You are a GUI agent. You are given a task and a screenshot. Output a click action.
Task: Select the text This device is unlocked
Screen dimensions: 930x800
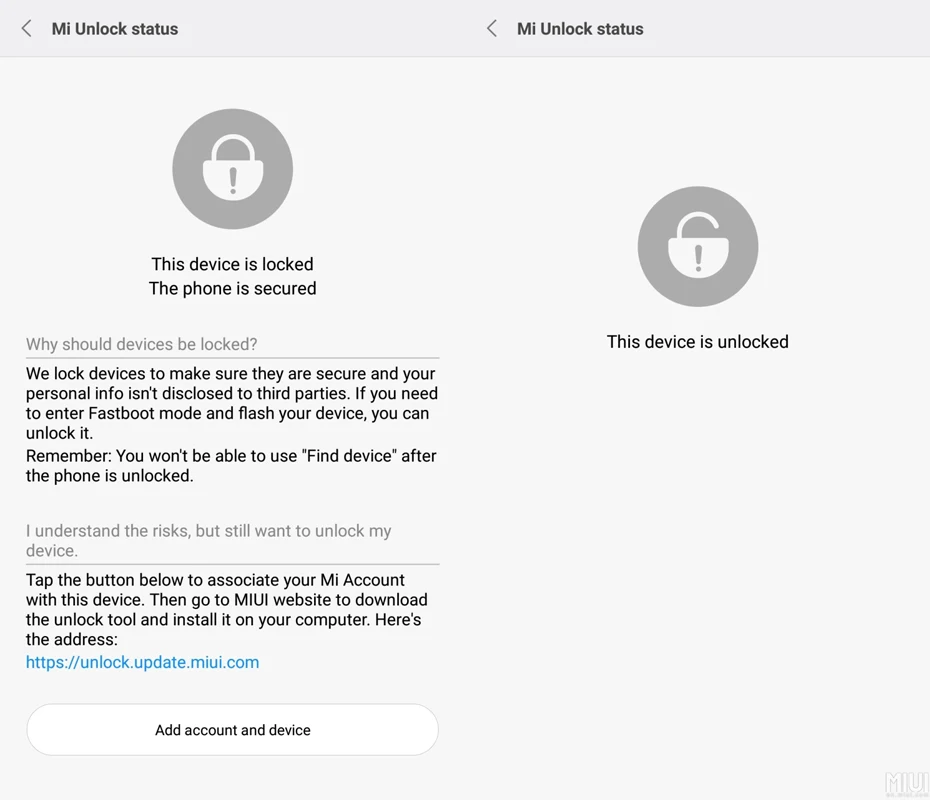click(x=697, y=341)
